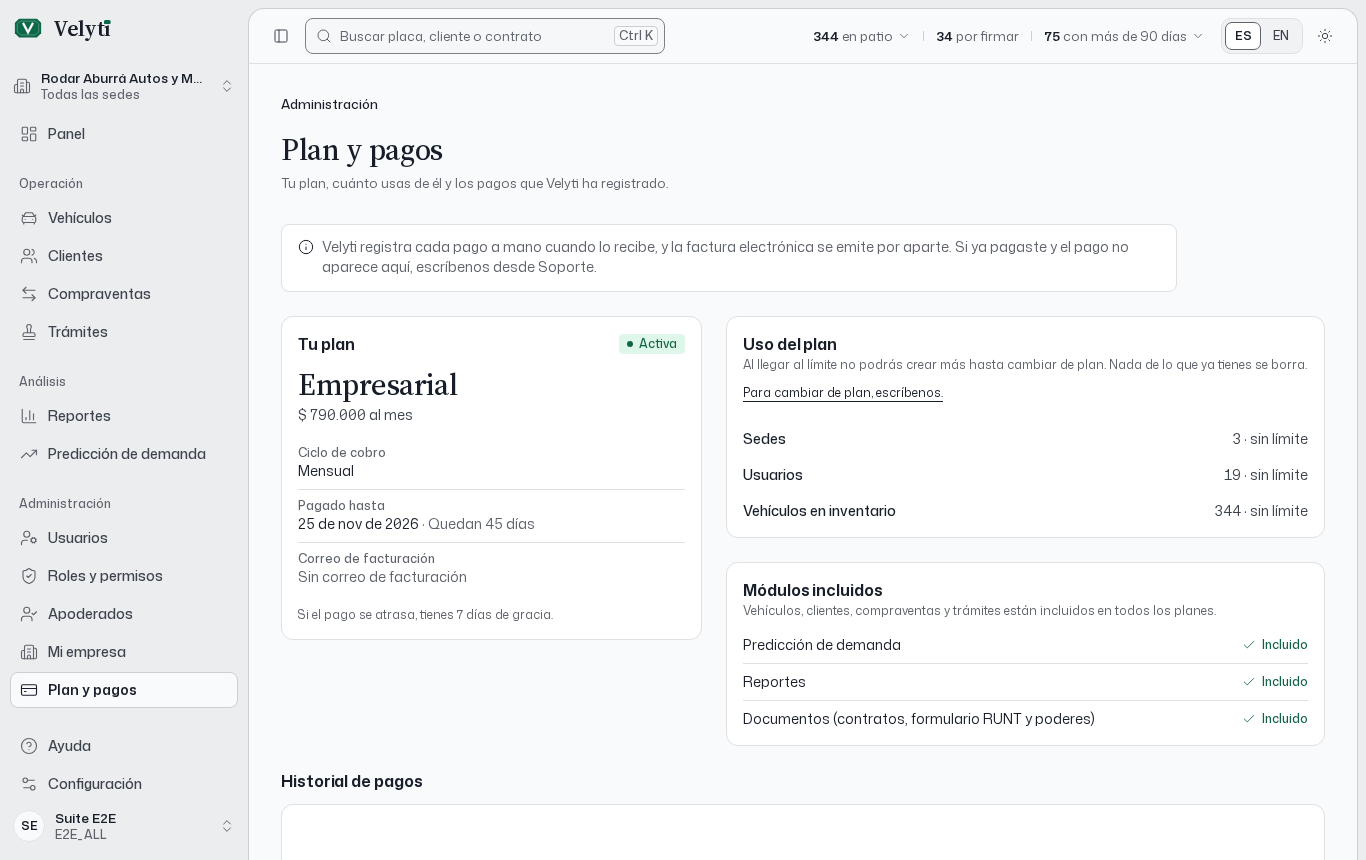This screenshot has height=860, width=1366.
Task: Switch language to ES
Action: 1243,36
